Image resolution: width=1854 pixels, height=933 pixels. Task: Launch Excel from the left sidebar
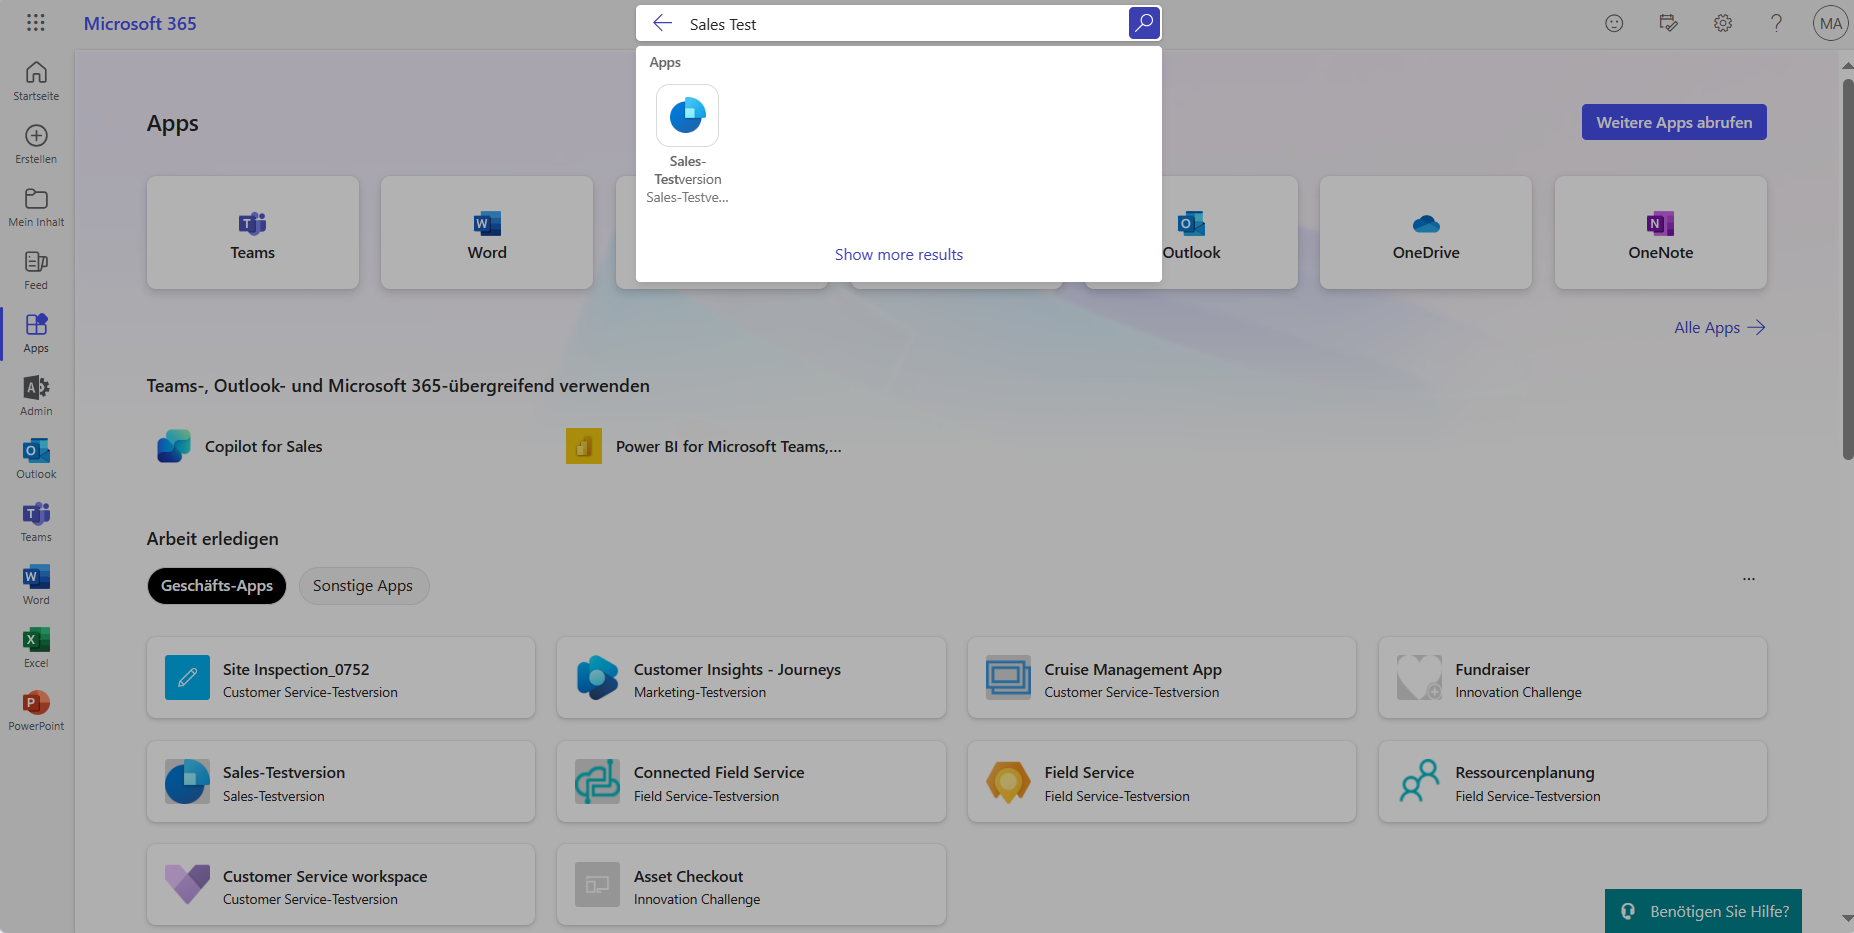[x=36, y=648]
